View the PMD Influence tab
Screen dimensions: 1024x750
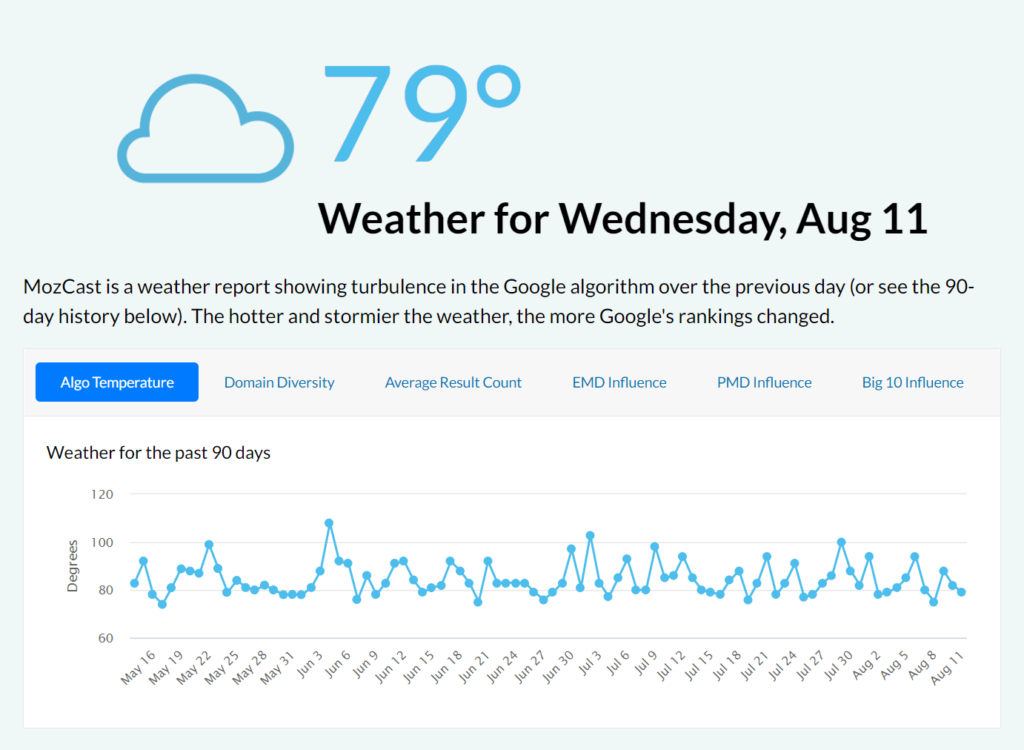pyautogui.click(x=764, y=382)
